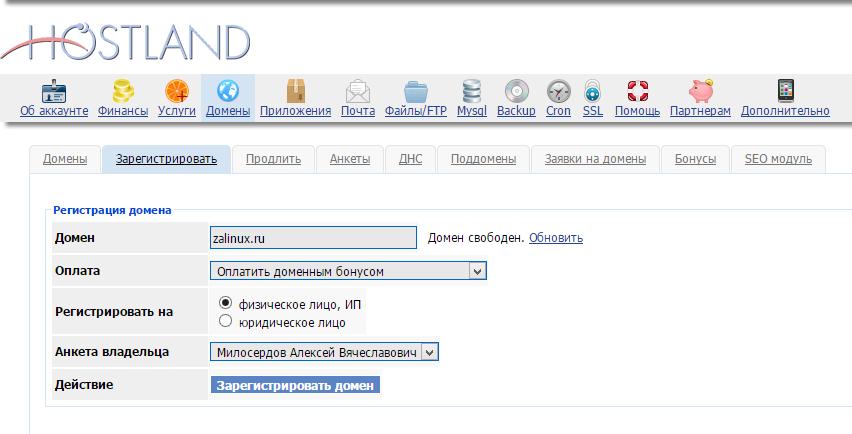Click the 'Зарегистрировать домен' button

tap(295, 385)
